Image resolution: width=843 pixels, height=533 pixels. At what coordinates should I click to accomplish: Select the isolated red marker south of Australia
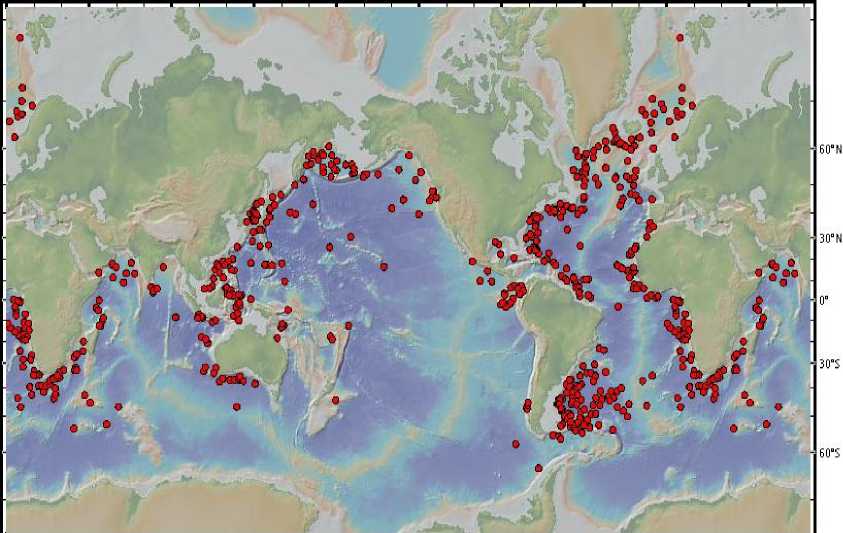tap(237, 407)
